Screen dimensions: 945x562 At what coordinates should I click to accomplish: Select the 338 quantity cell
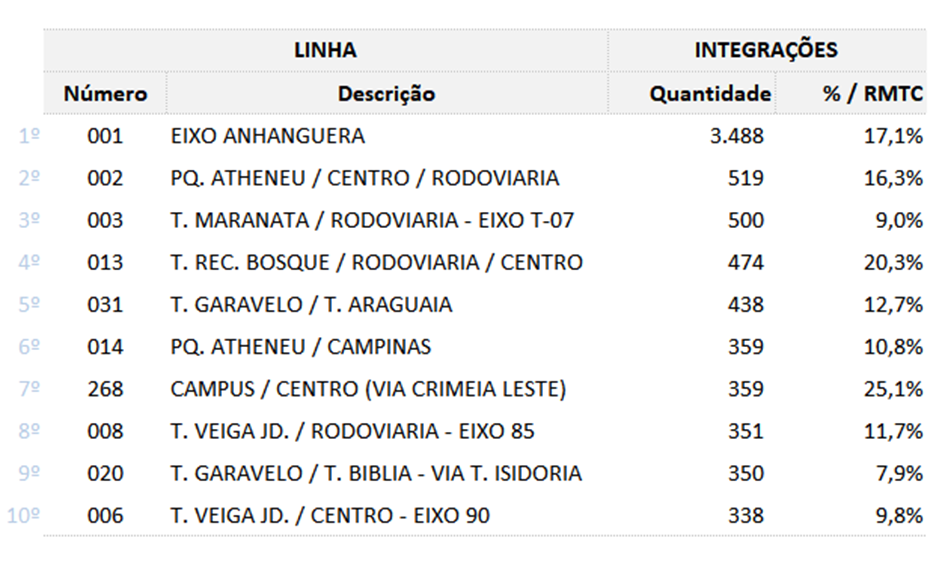click(746, 516)
